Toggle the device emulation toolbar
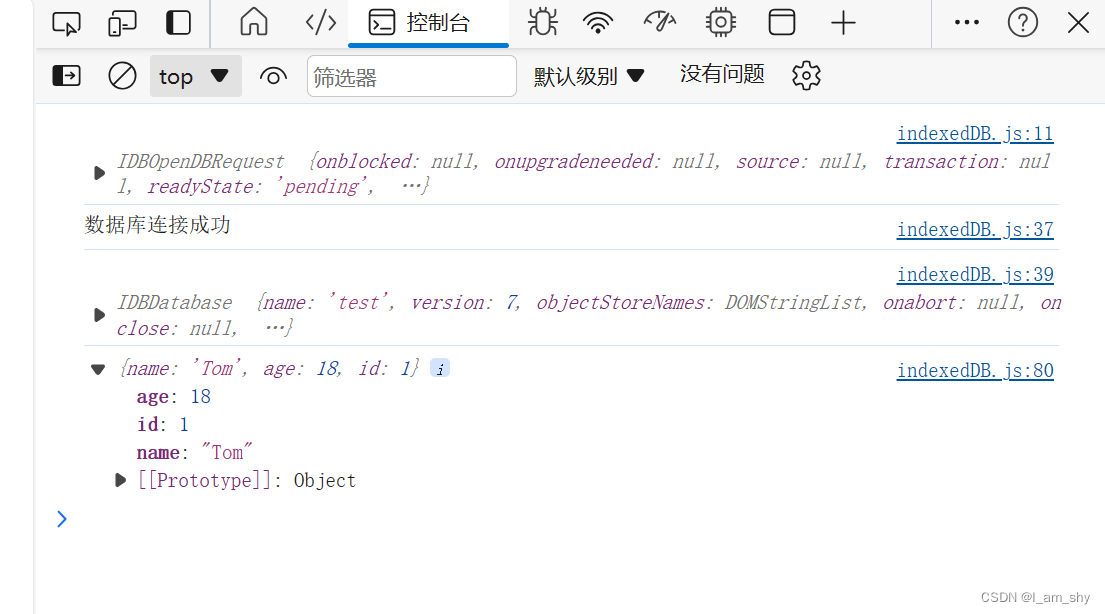The width and height of the screenshot is (1105, 614). pos(122,22)
